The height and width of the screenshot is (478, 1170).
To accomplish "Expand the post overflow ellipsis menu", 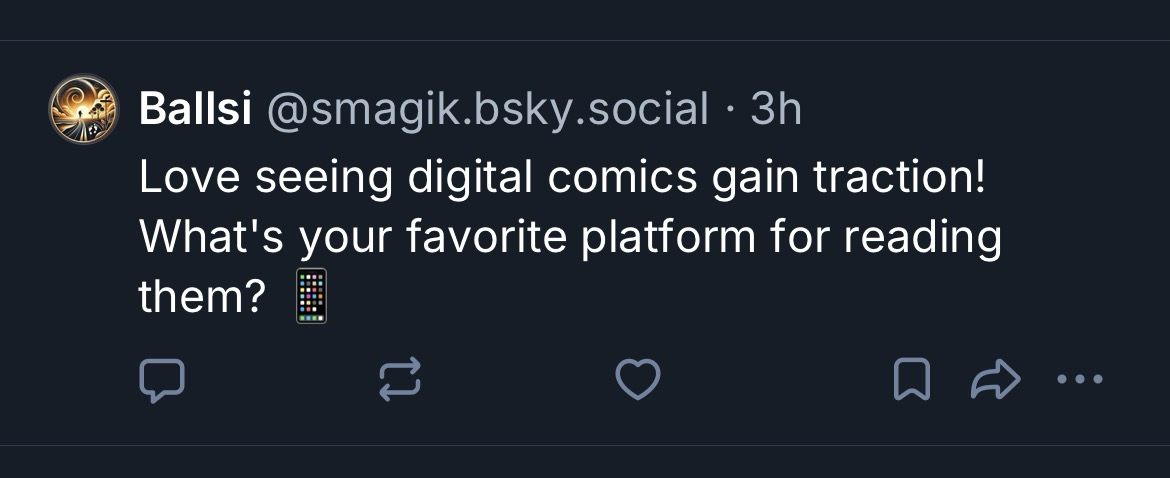I will click(x=1080, y=380).
